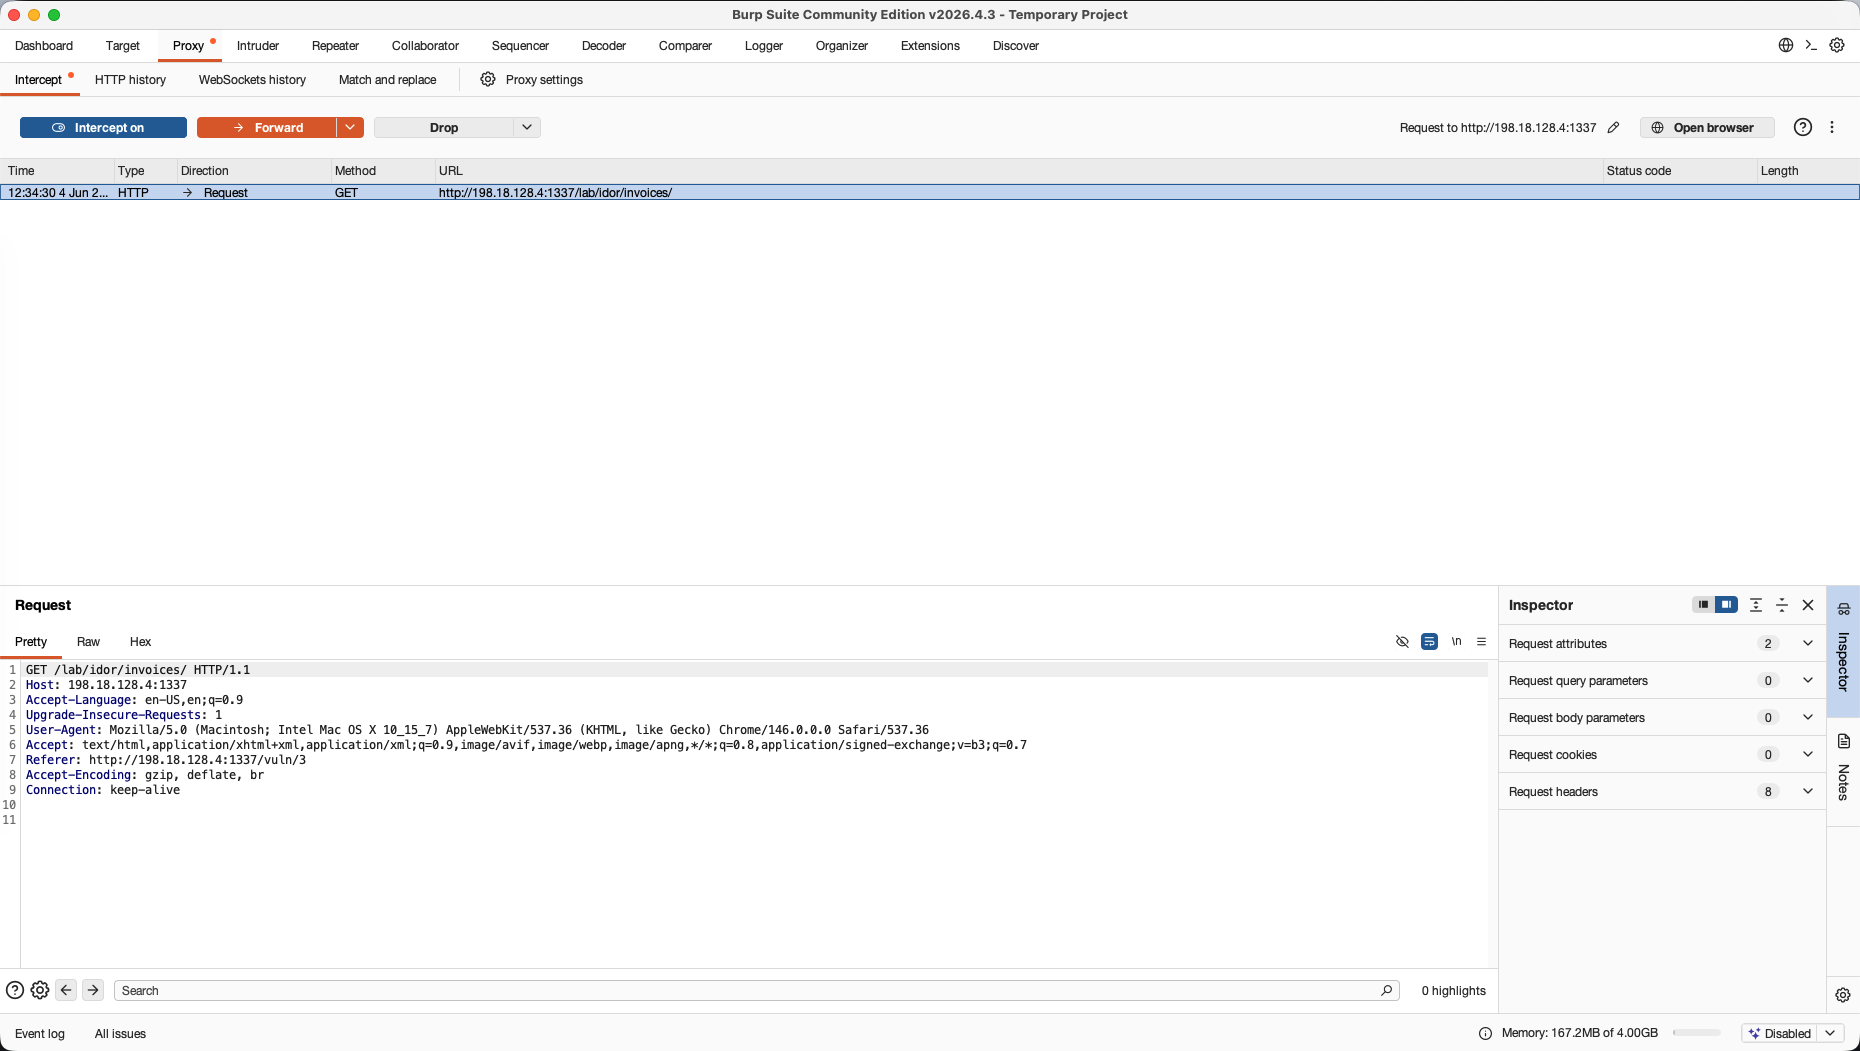Open the Drop button dropdown arrow
The image size is (1860, 1051).
coord(527,127)
